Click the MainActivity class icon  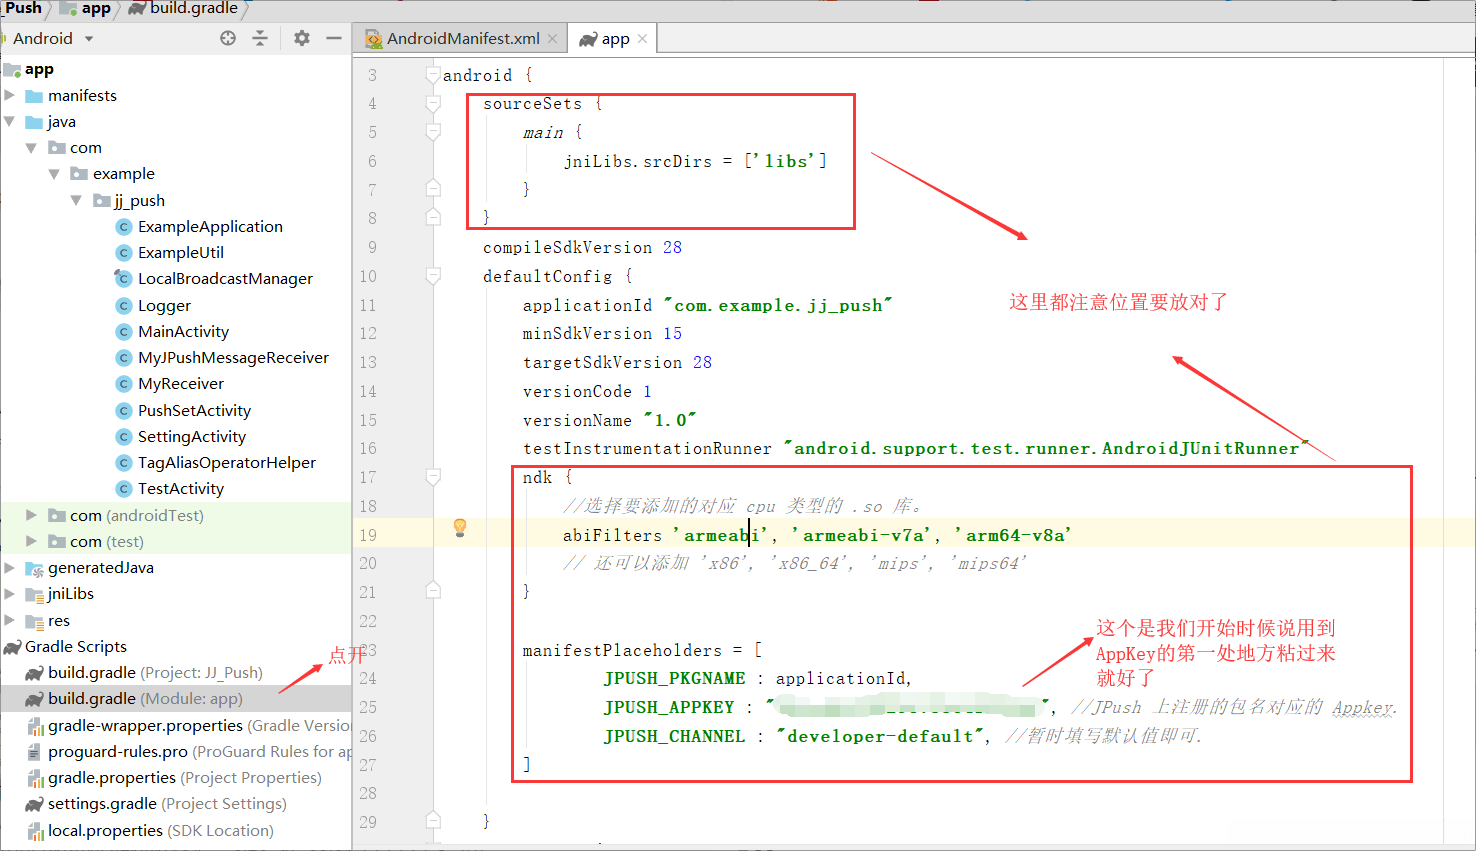[124, 332]
